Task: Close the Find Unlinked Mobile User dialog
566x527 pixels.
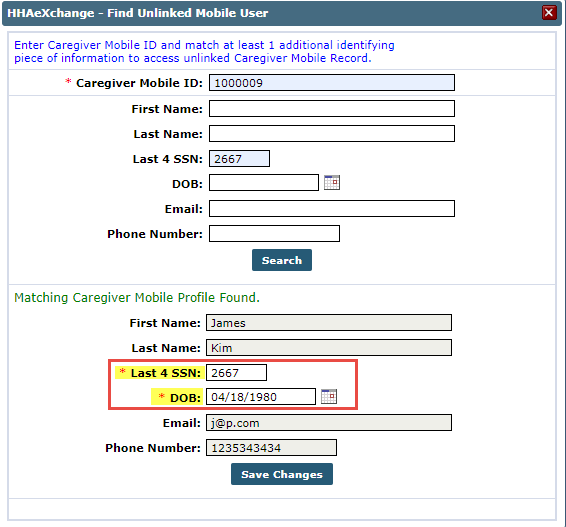Action: (x=549, y=13)
